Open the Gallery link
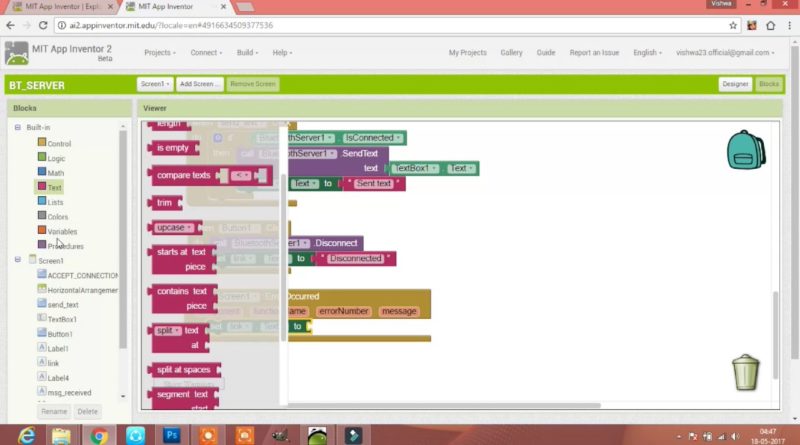Viewport: 800px width, 445px height. [x=511, y=53]
